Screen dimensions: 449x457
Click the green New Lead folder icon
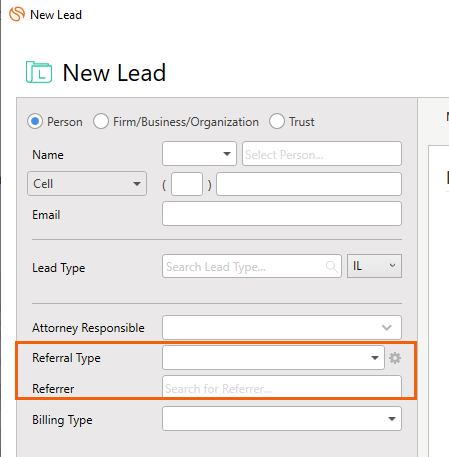click(39, 72)
